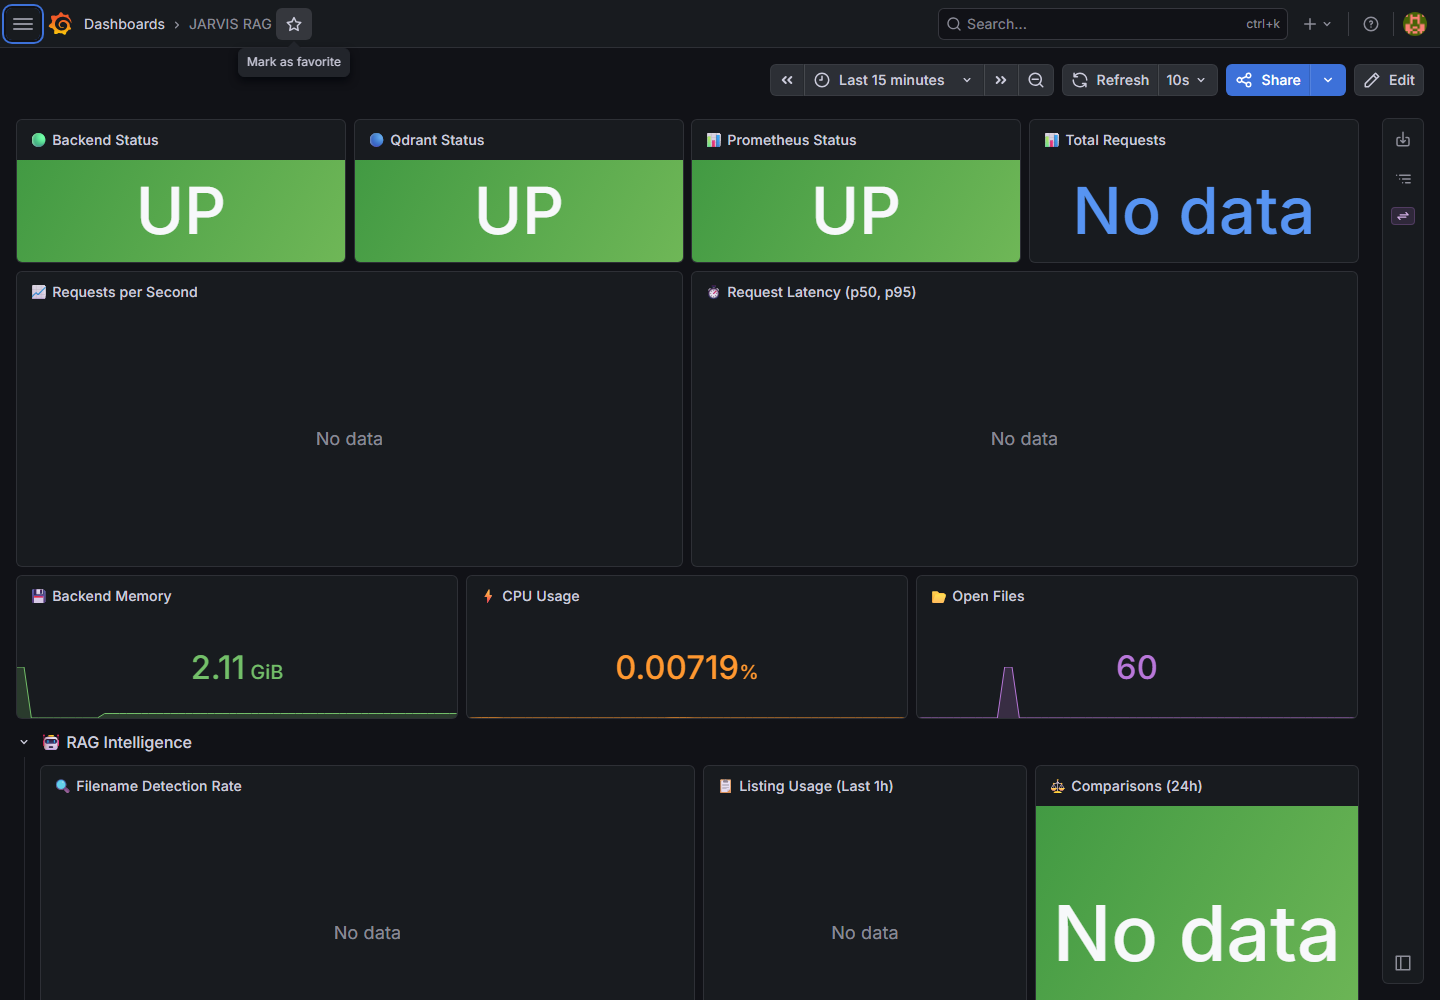Image resolution: width=1440 pixels, height=1000 pixels.
Task: Open the hamburger navigation menu
Action: click(23, 24)
